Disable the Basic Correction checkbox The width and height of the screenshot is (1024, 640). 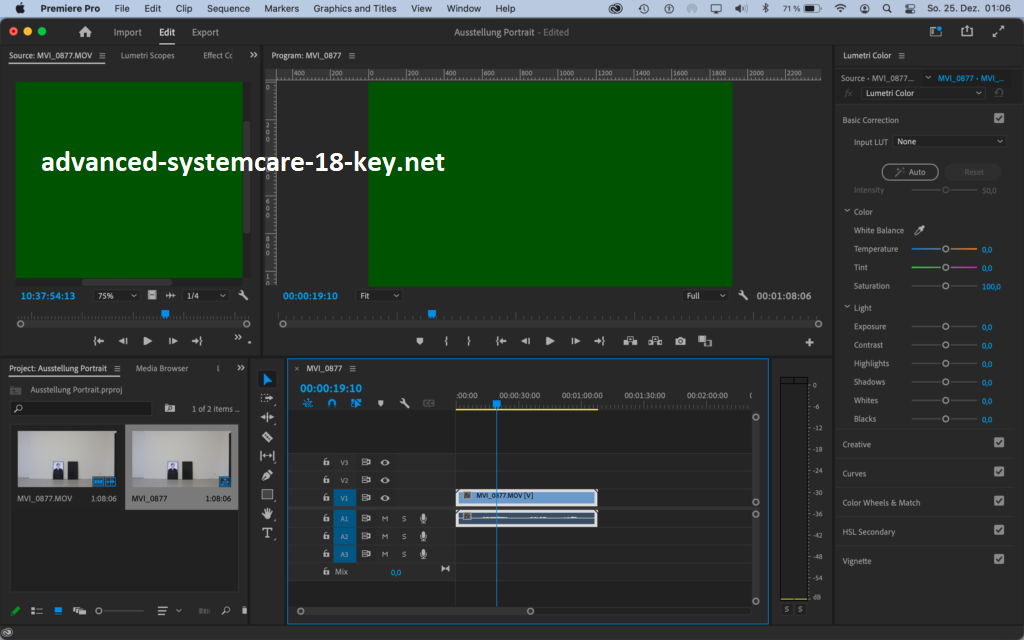click(x=998, y=119)
